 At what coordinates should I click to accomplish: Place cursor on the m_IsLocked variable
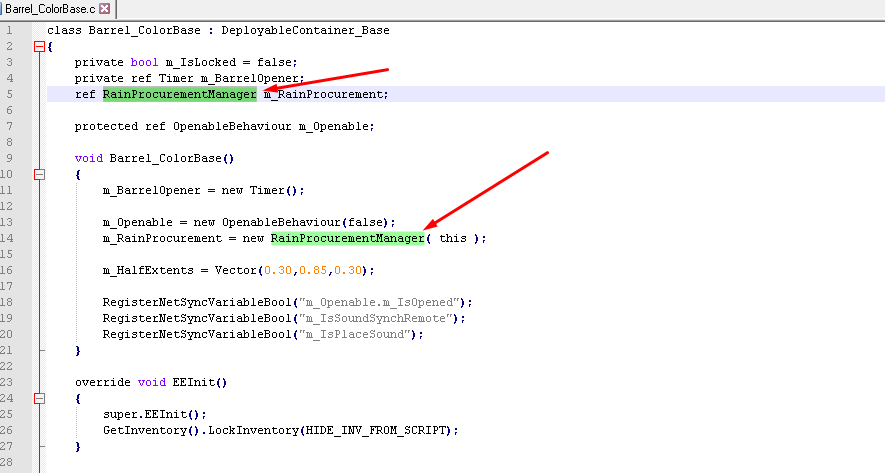[201, 62]
